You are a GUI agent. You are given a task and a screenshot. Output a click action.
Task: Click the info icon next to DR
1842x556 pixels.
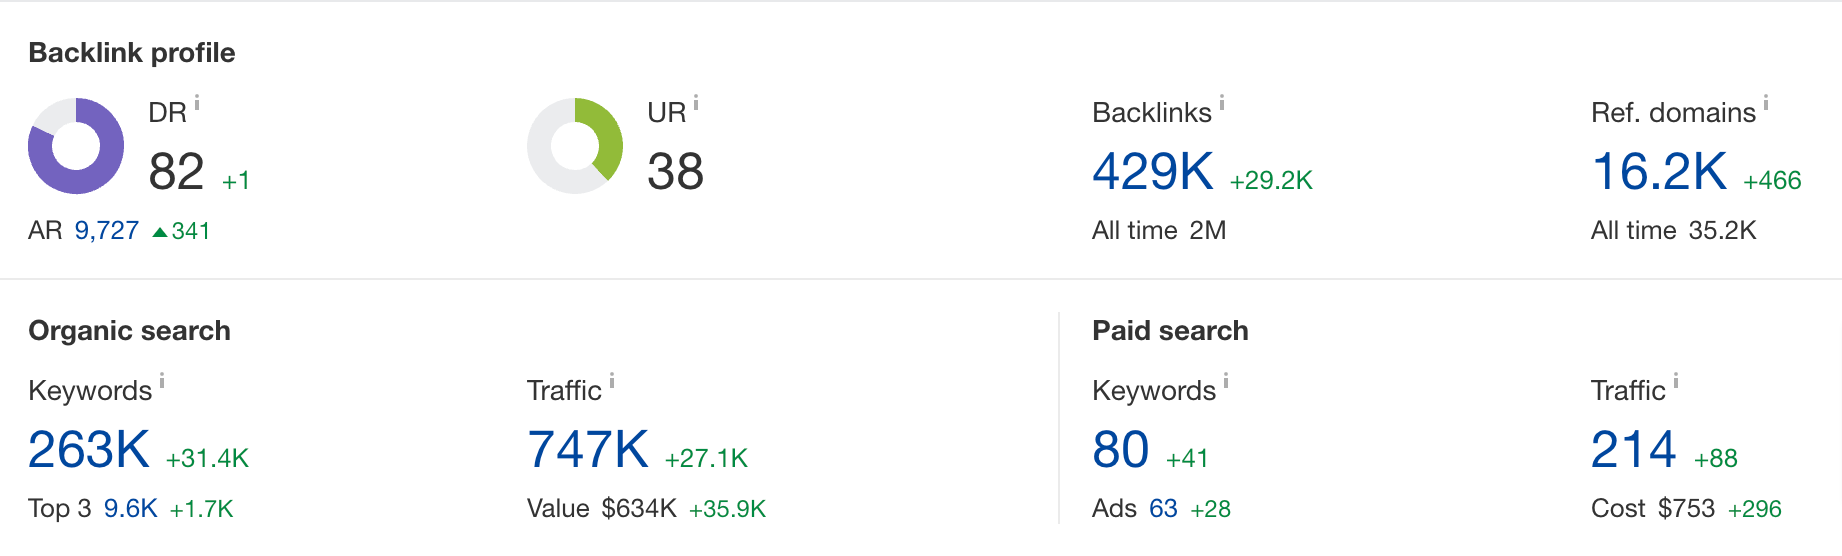click(197, 103)
